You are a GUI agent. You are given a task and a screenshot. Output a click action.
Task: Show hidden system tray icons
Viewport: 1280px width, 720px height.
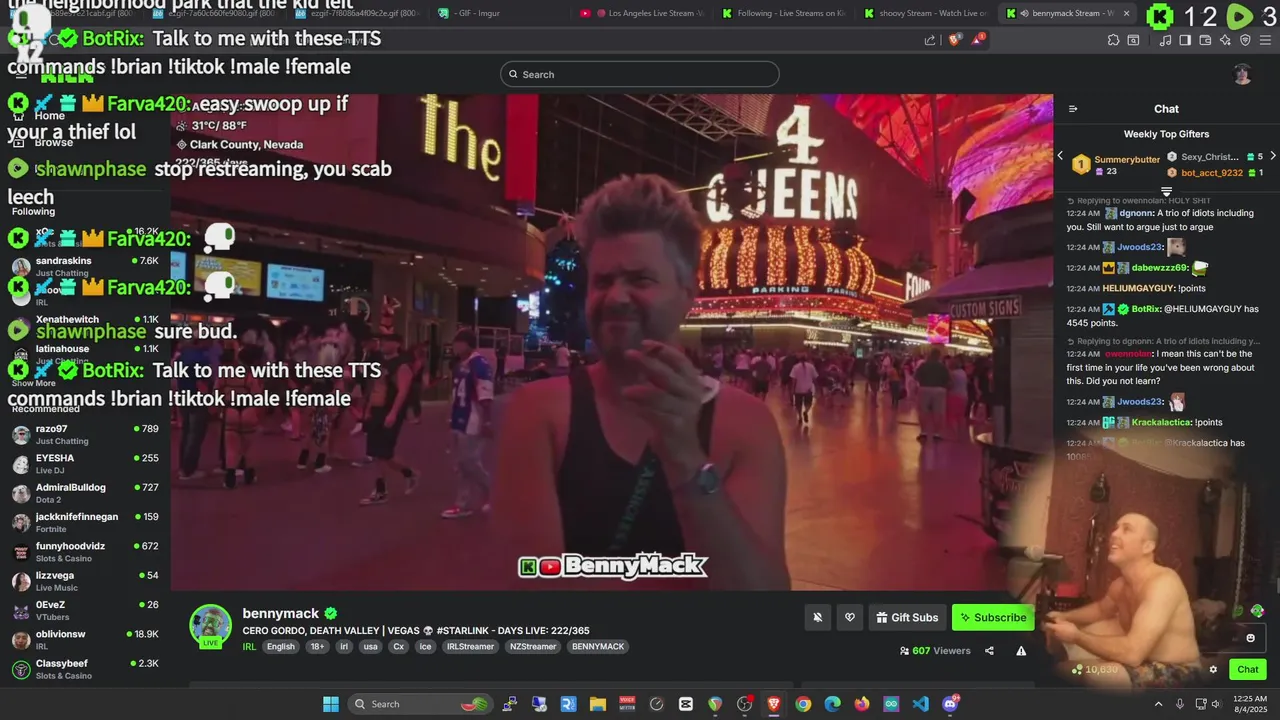click(1158, 704)
